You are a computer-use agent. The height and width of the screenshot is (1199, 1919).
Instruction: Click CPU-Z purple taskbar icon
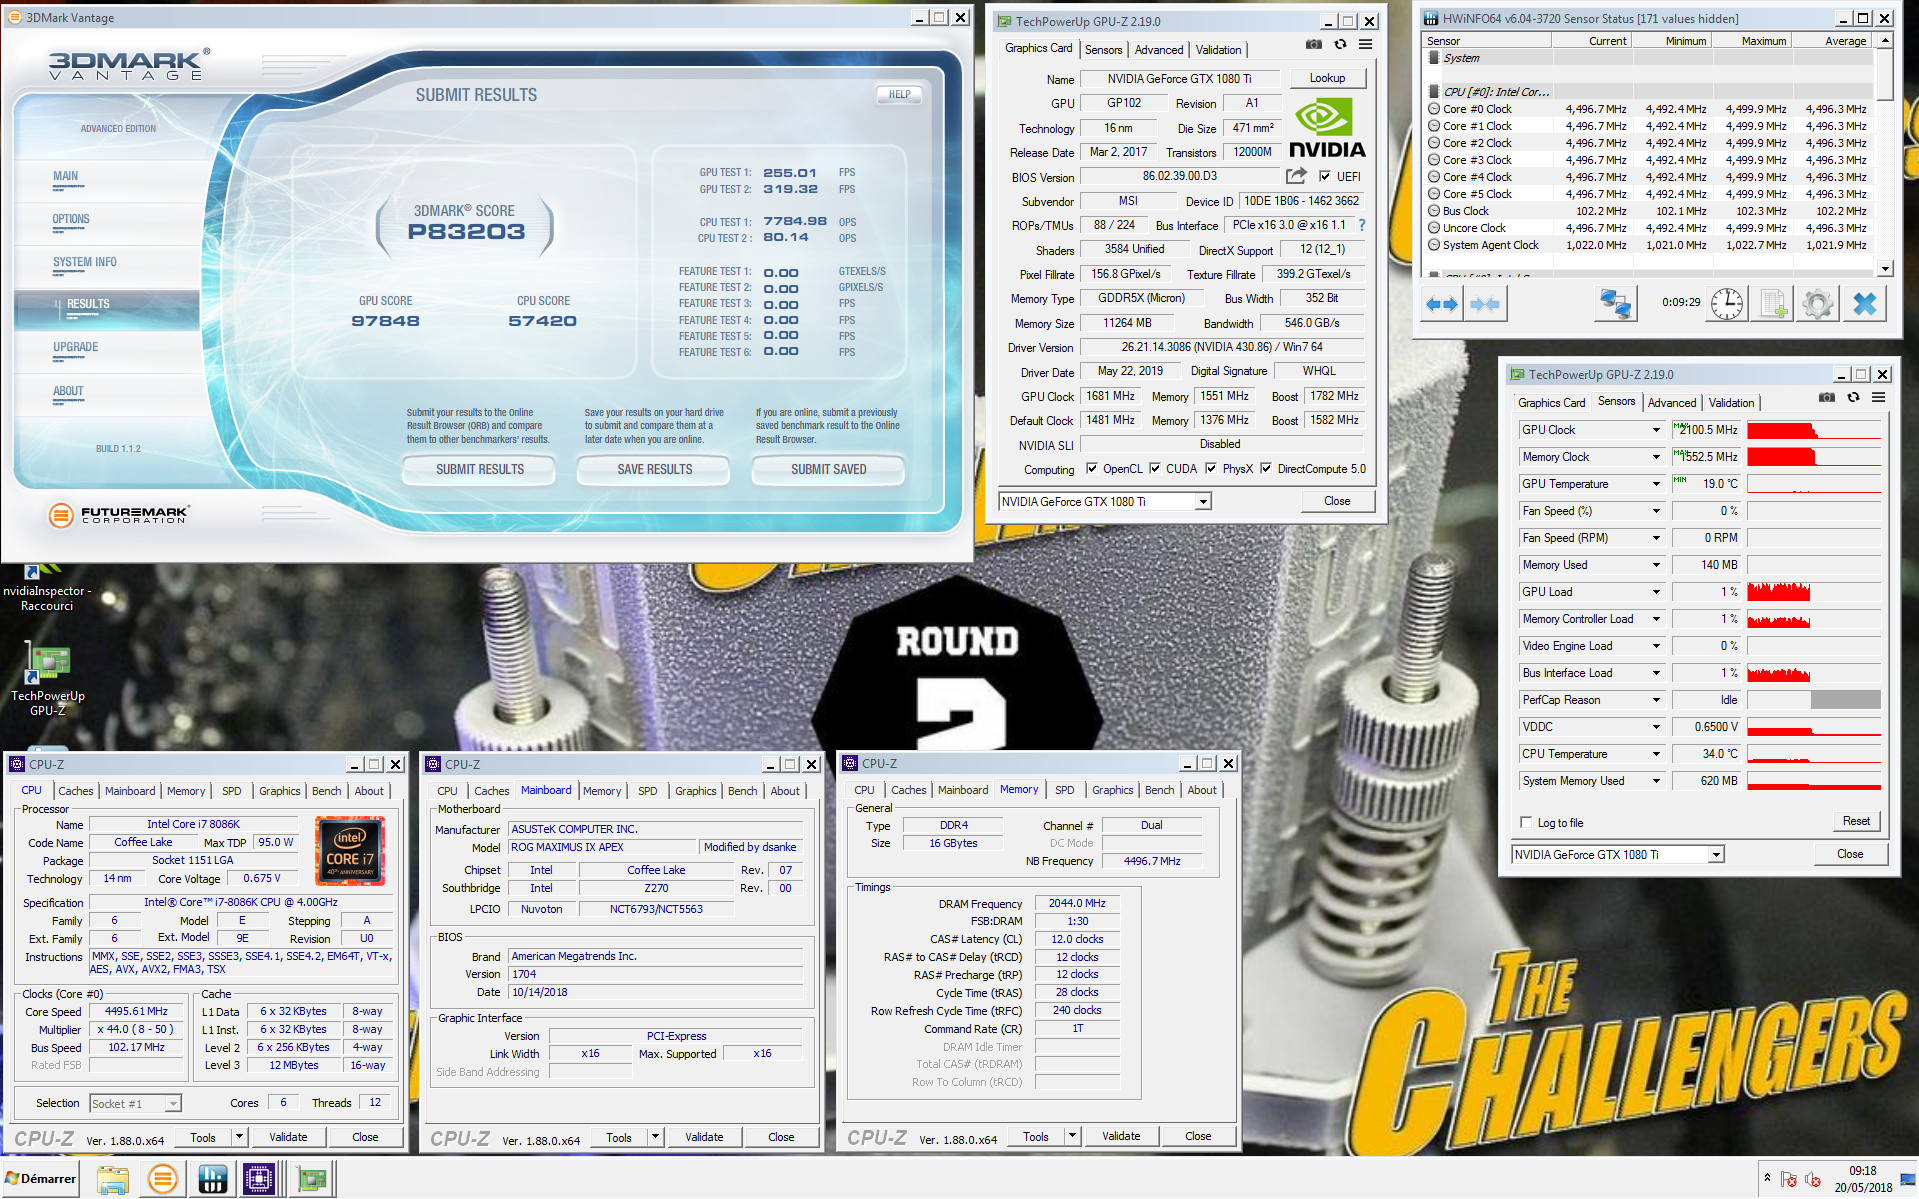pos(259,1180)
